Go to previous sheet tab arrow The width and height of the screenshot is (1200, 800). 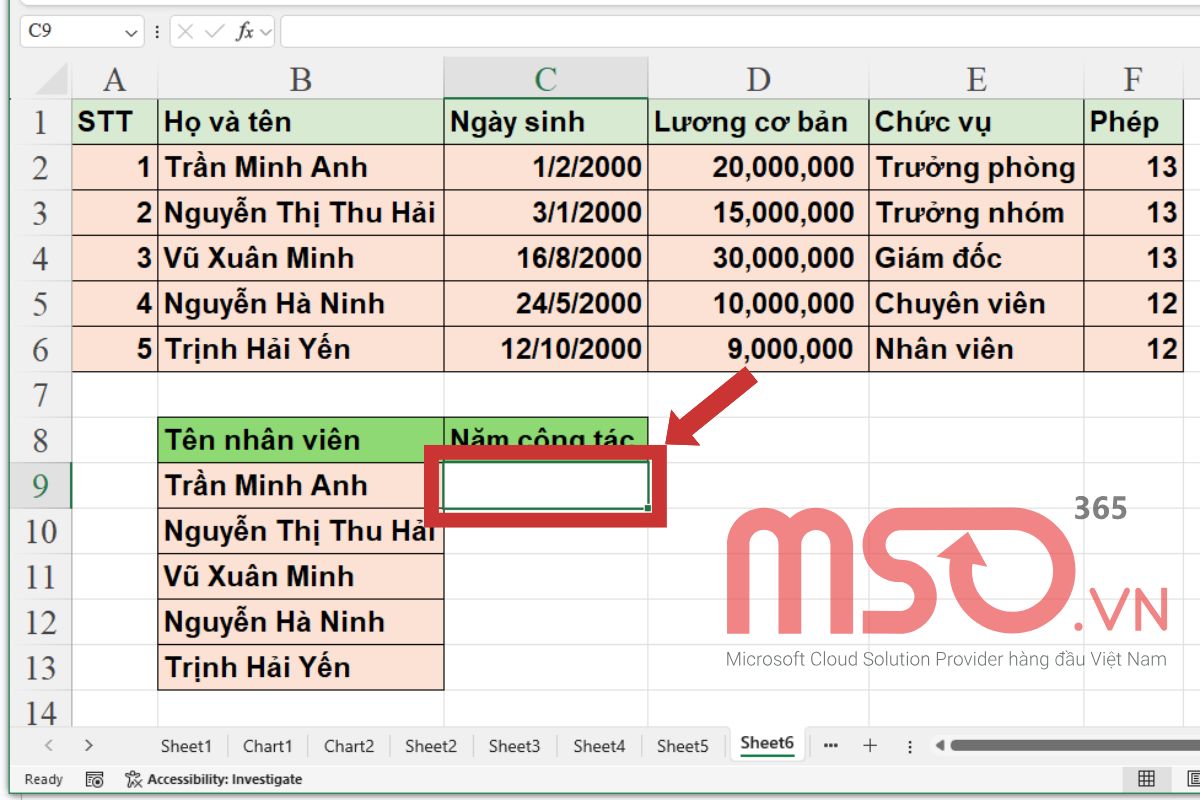pyautogui.click(x=49, y=745)
